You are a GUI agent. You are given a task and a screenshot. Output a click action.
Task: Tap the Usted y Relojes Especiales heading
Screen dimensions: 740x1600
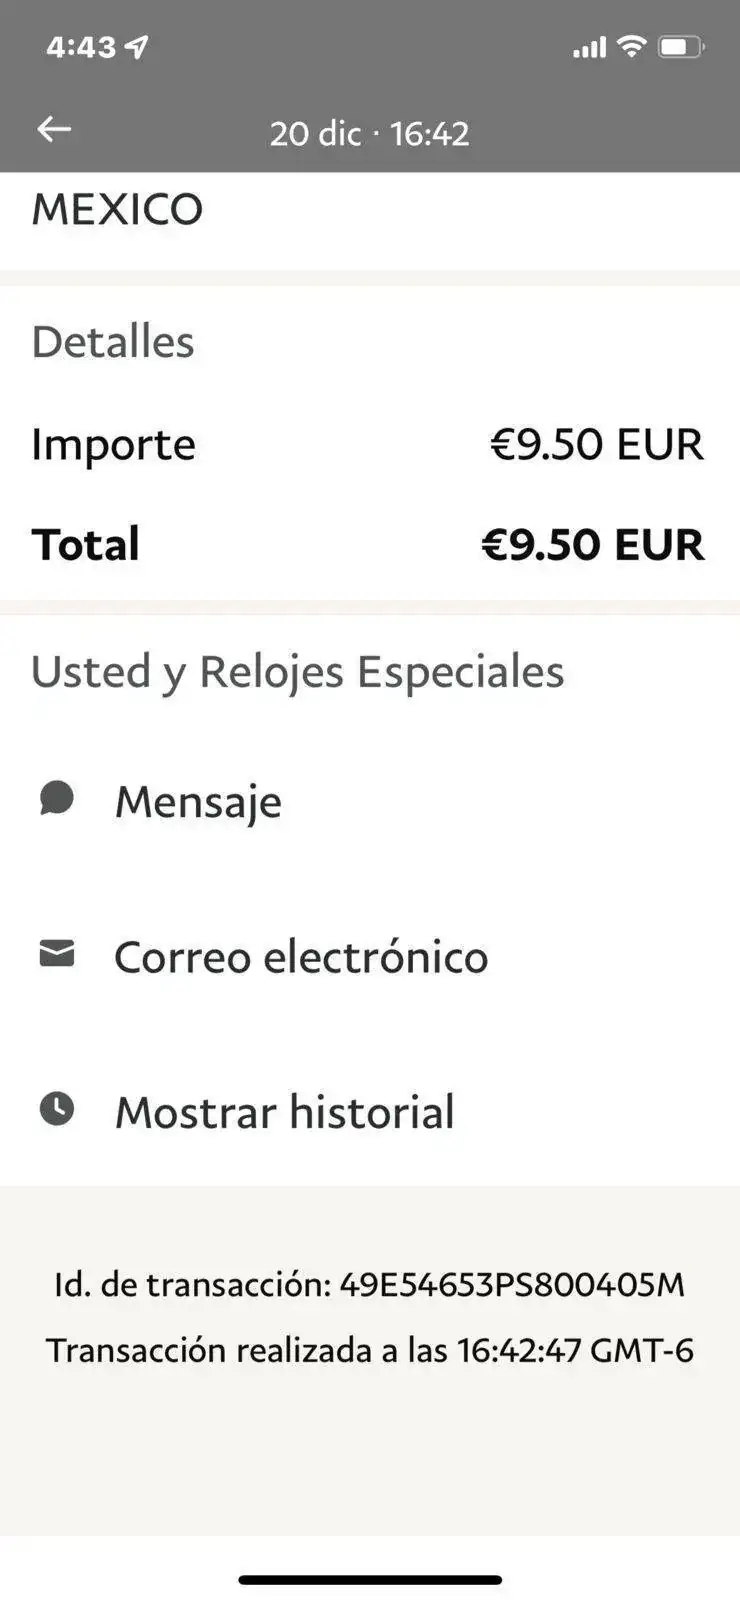point(298,672)
